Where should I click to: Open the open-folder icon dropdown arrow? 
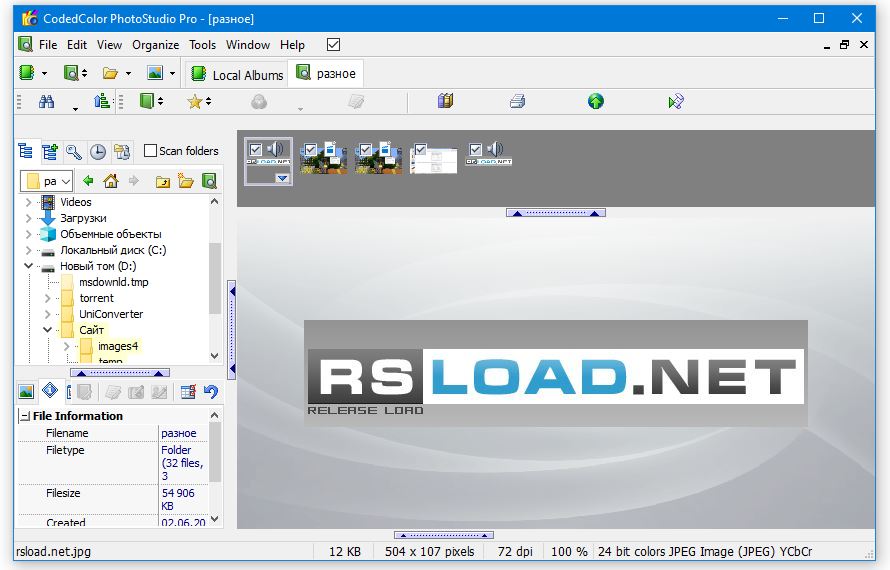click(x=128, y=73)
